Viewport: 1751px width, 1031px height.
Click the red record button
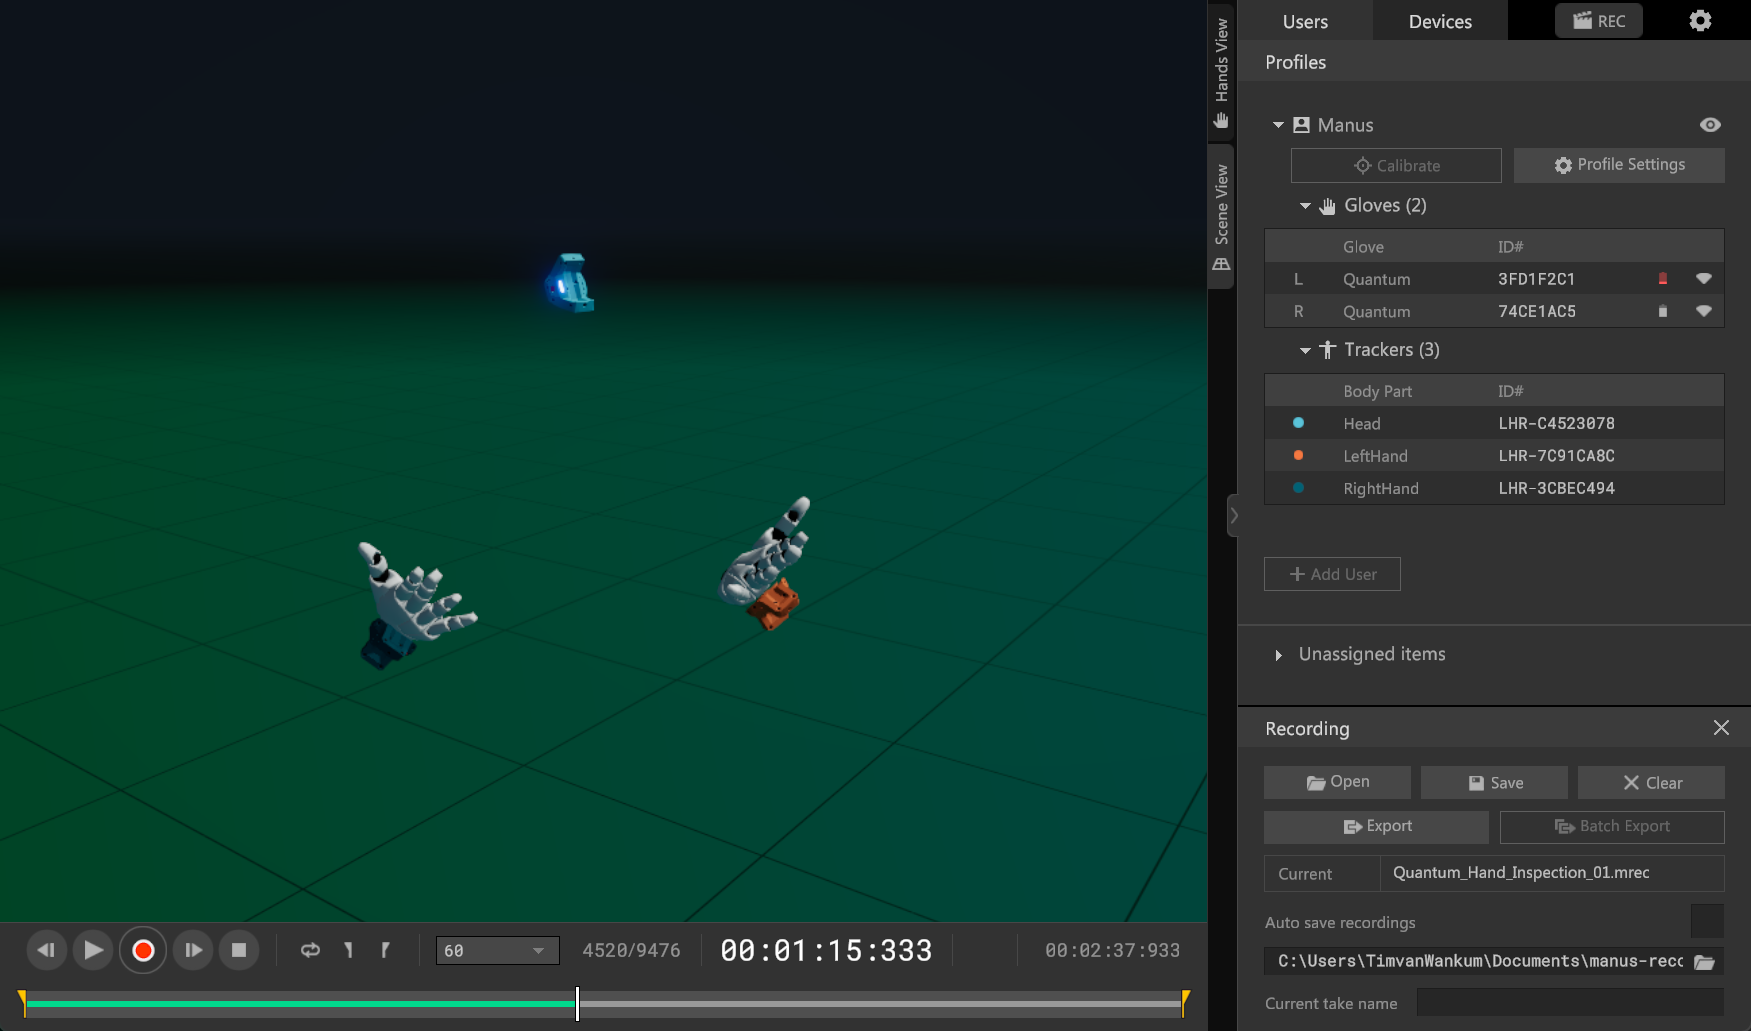pos(143,950)
